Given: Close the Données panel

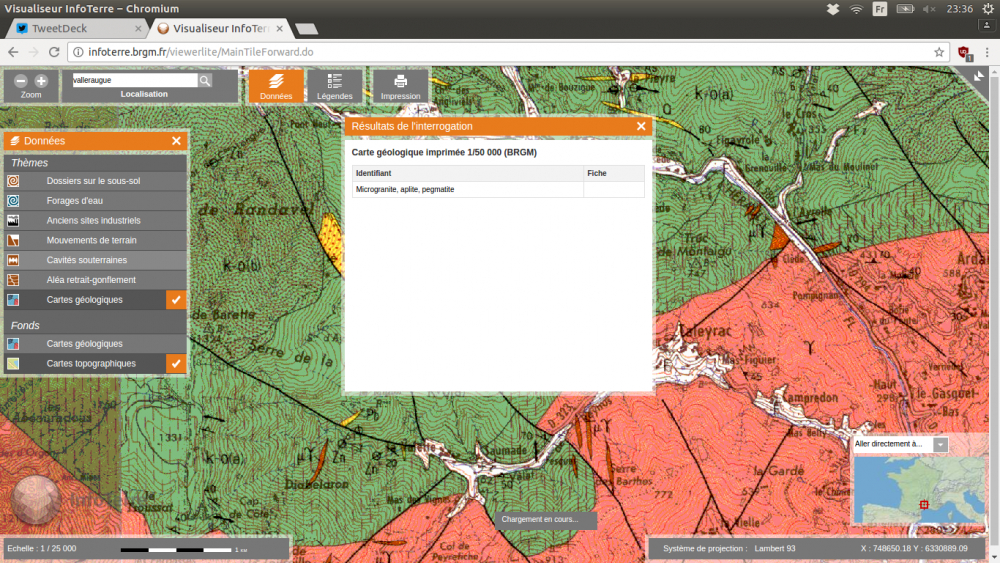Looking at the screenshot, I should coord(176,141).
